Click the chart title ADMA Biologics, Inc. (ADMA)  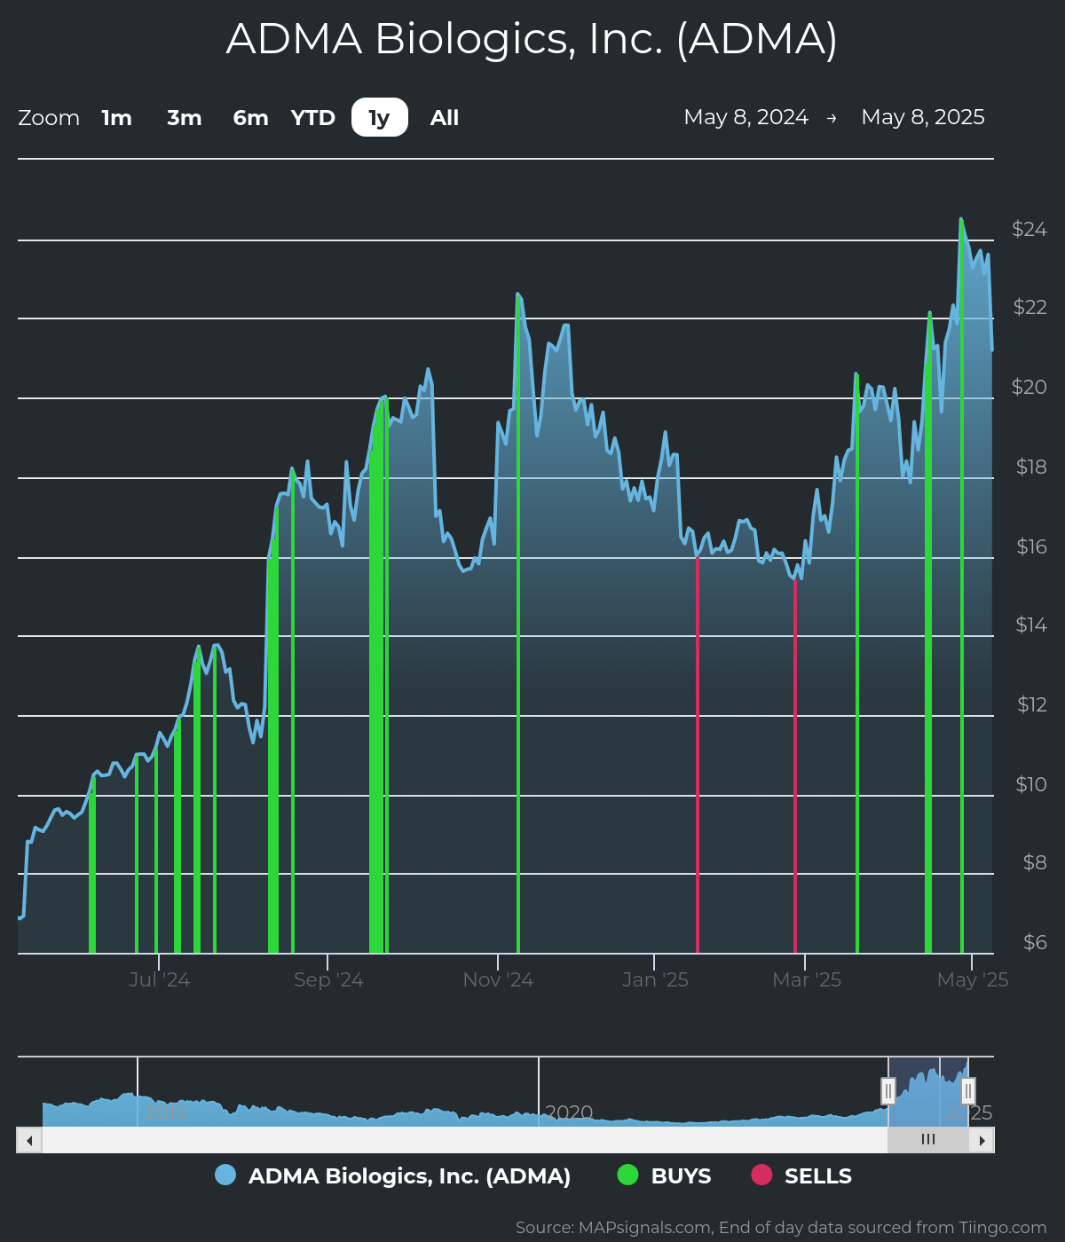click(x=532, y=39)
